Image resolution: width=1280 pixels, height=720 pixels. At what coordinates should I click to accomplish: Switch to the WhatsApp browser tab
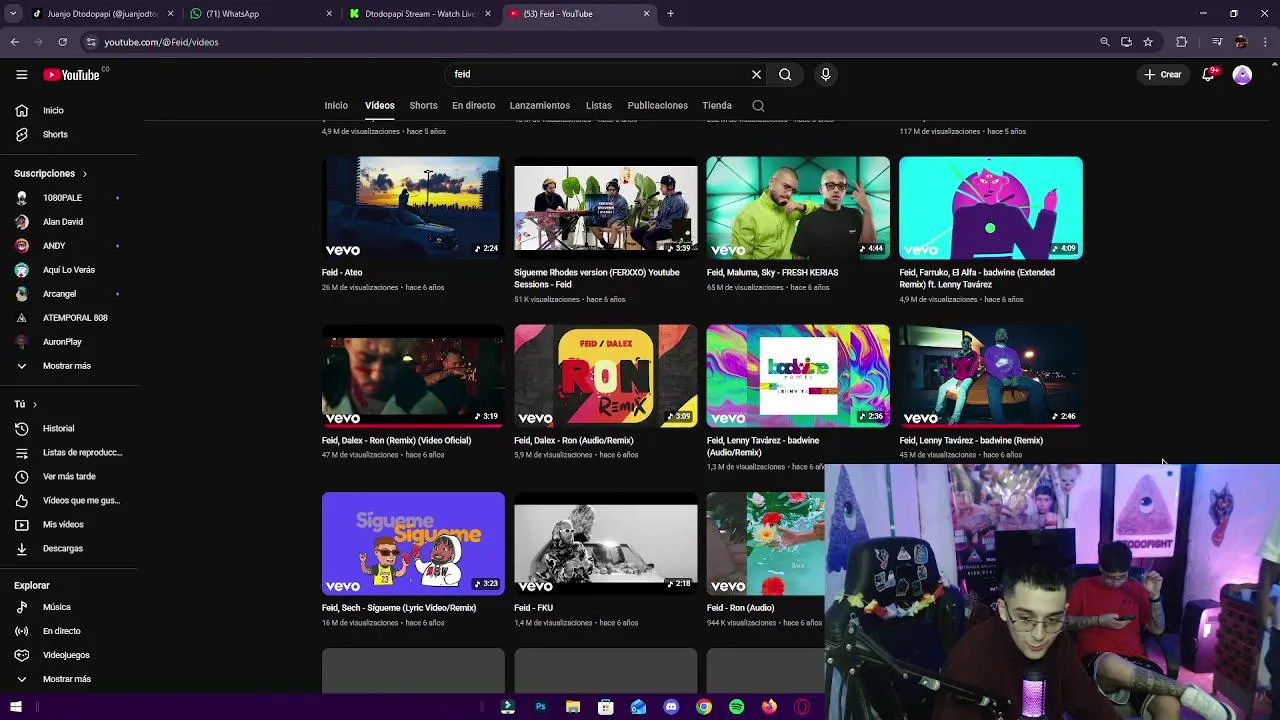click(262, 14)
